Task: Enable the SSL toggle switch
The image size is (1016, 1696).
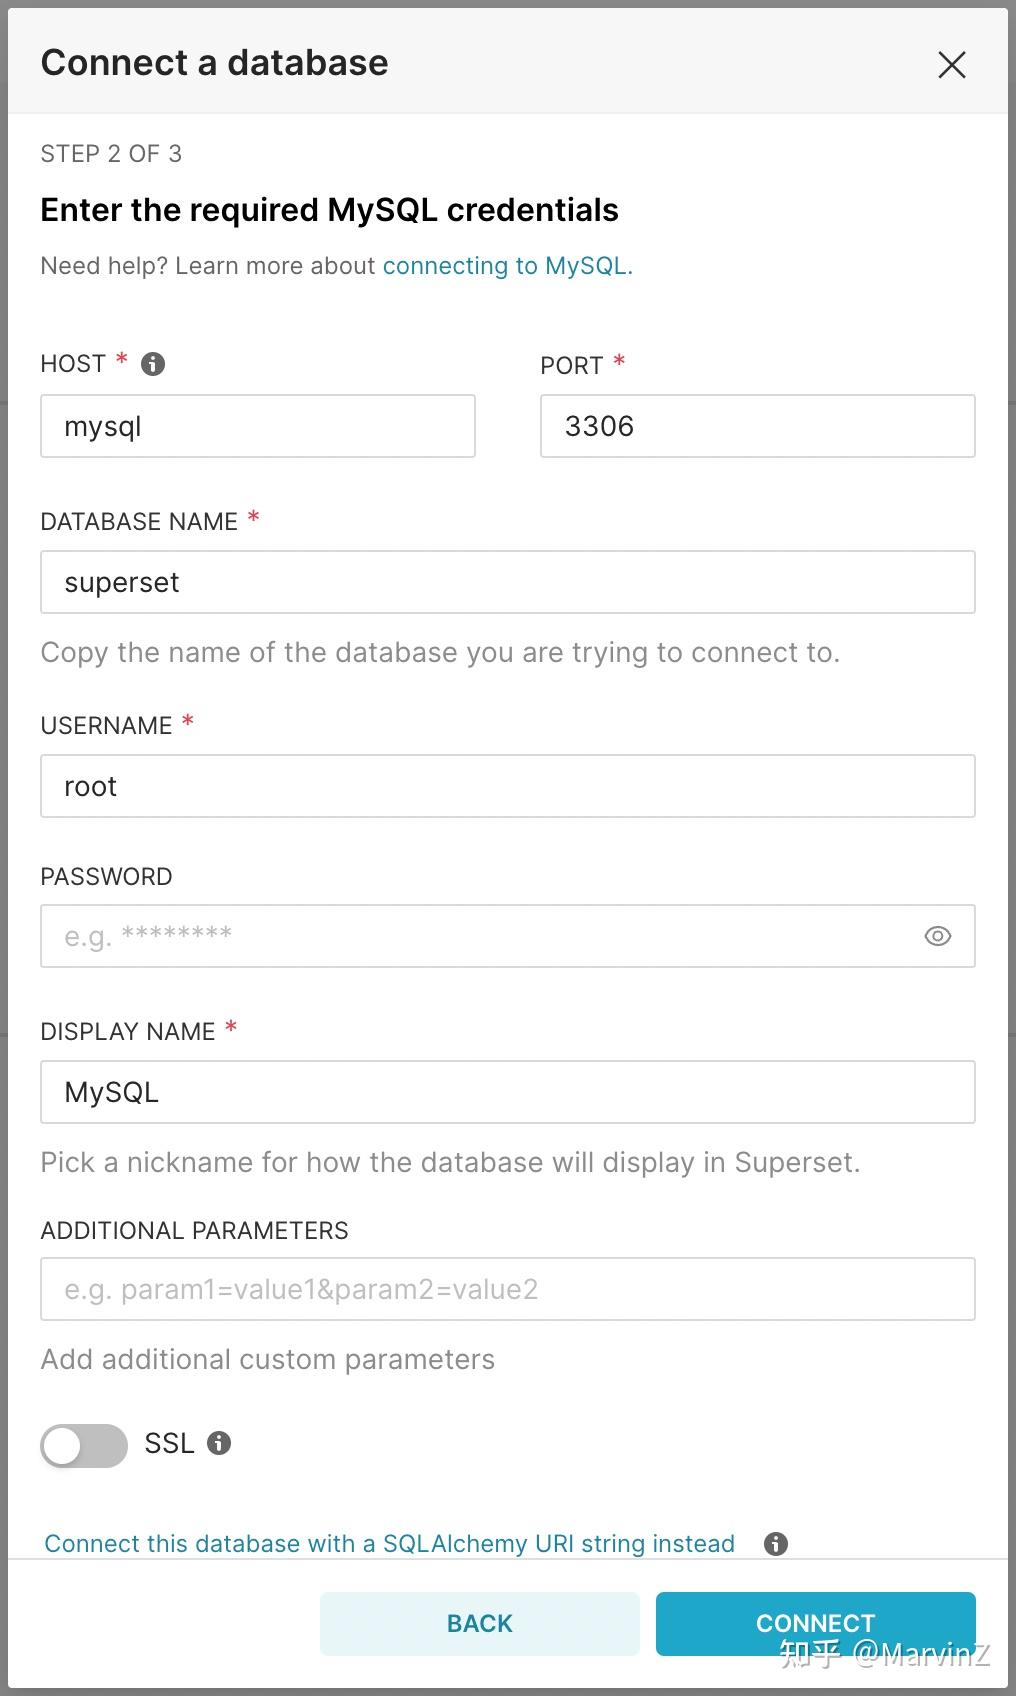Action: click(x=84, y=1445)
